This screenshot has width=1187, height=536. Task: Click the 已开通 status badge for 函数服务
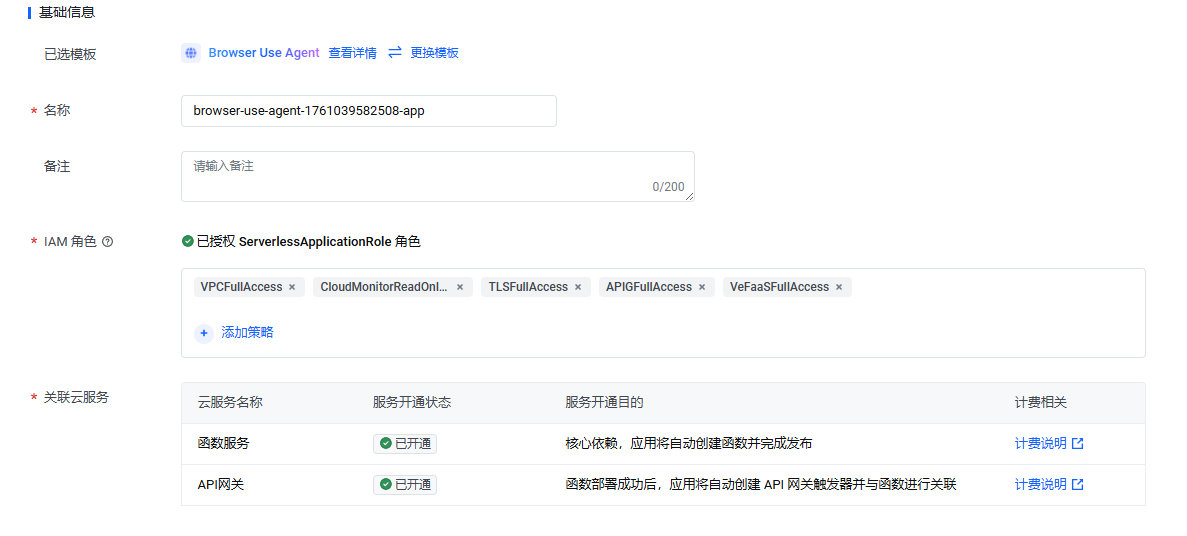pyautogui.click(x=405, y=443)
